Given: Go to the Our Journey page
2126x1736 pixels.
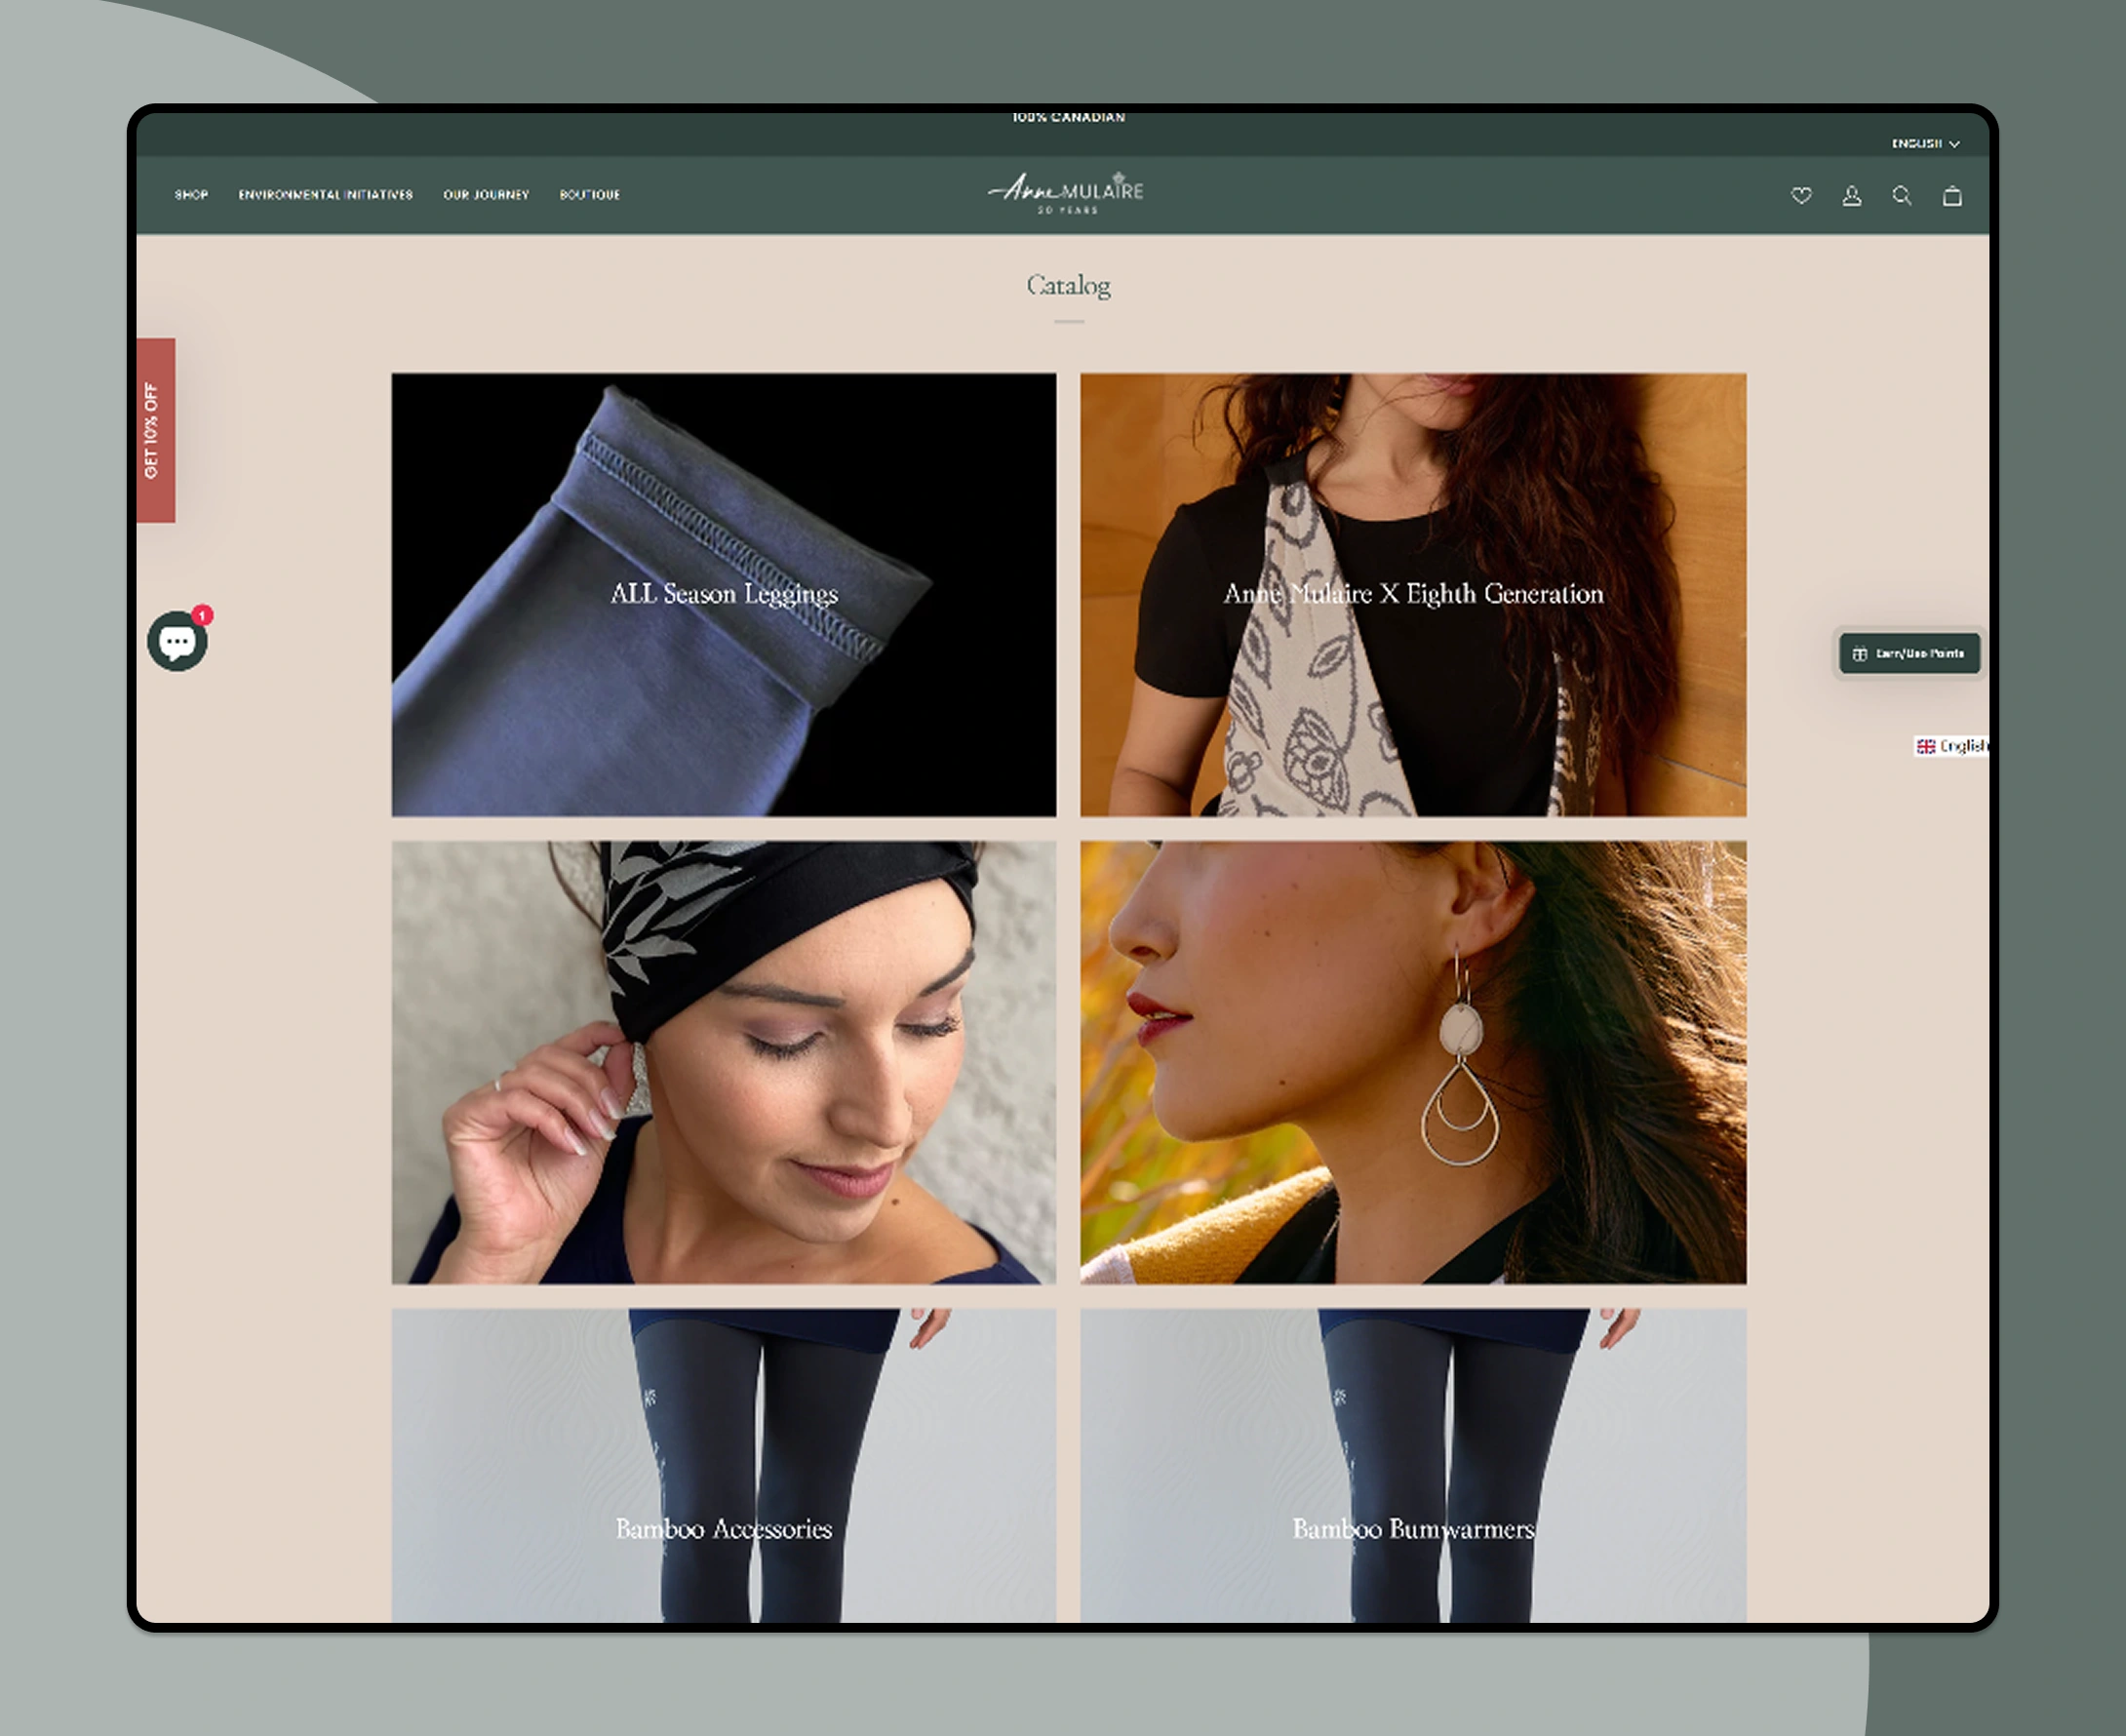Looking at the screenshot, I should [486, 195].
